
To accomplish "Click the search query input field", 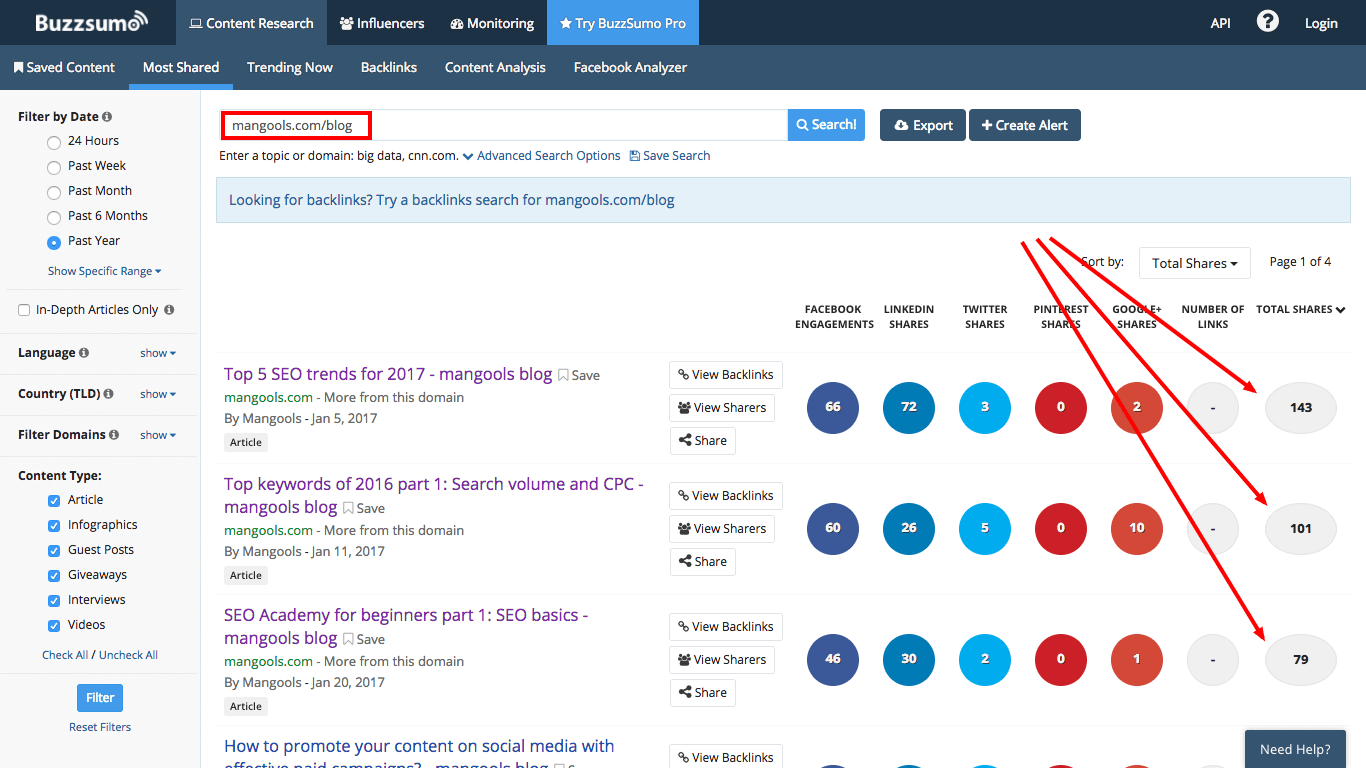I will pos(504,125).
